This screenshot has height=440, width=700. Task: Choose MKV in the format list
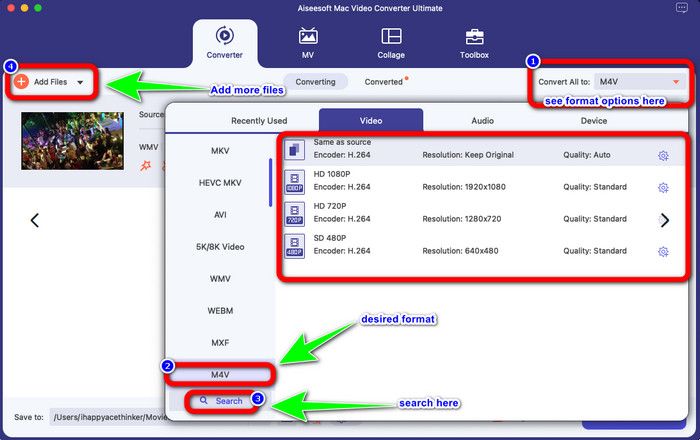(x=220, y=151)
